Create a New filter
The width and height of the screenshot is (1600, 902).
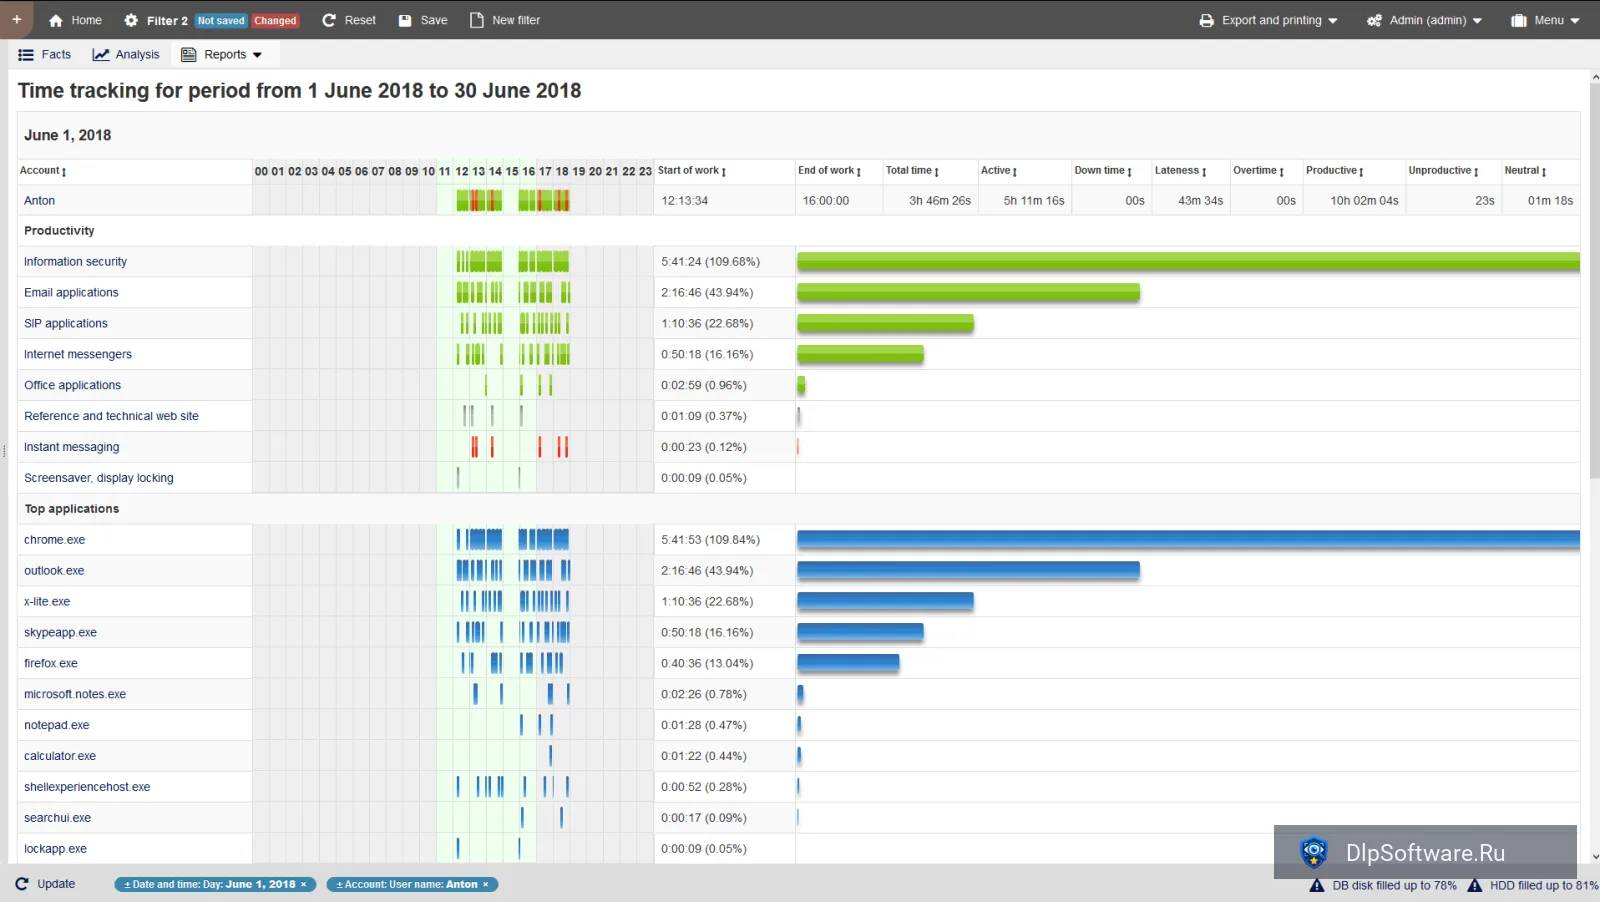[505, 20]
